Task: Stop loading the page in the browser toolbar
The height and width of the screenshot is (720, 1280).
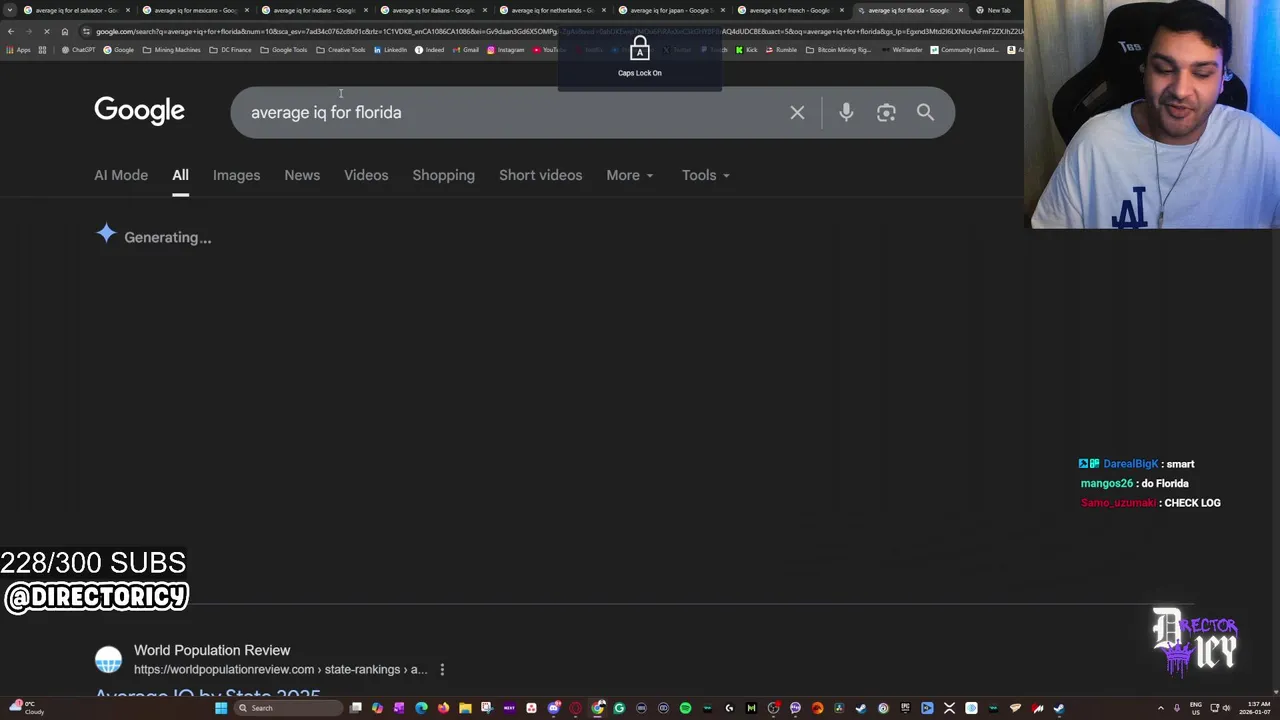Action: 46,31
